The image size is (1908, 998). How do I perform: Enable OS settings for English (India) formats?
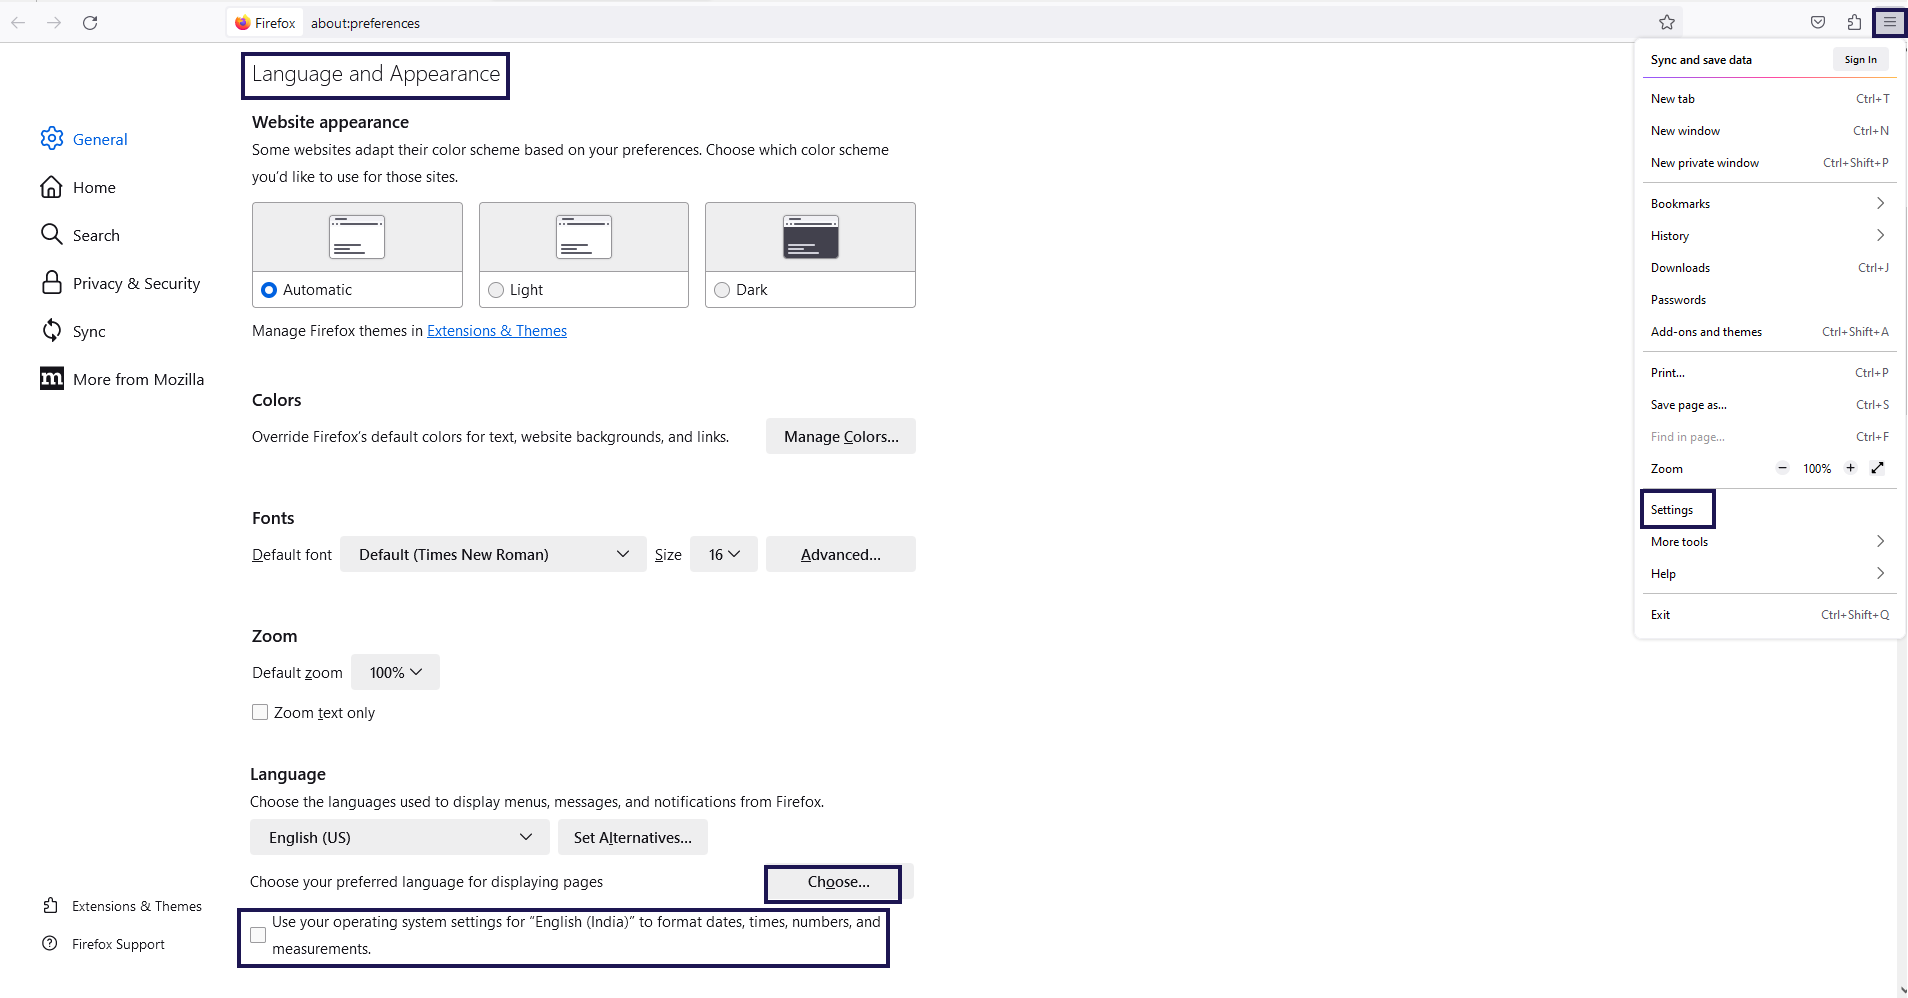point(258,935)
